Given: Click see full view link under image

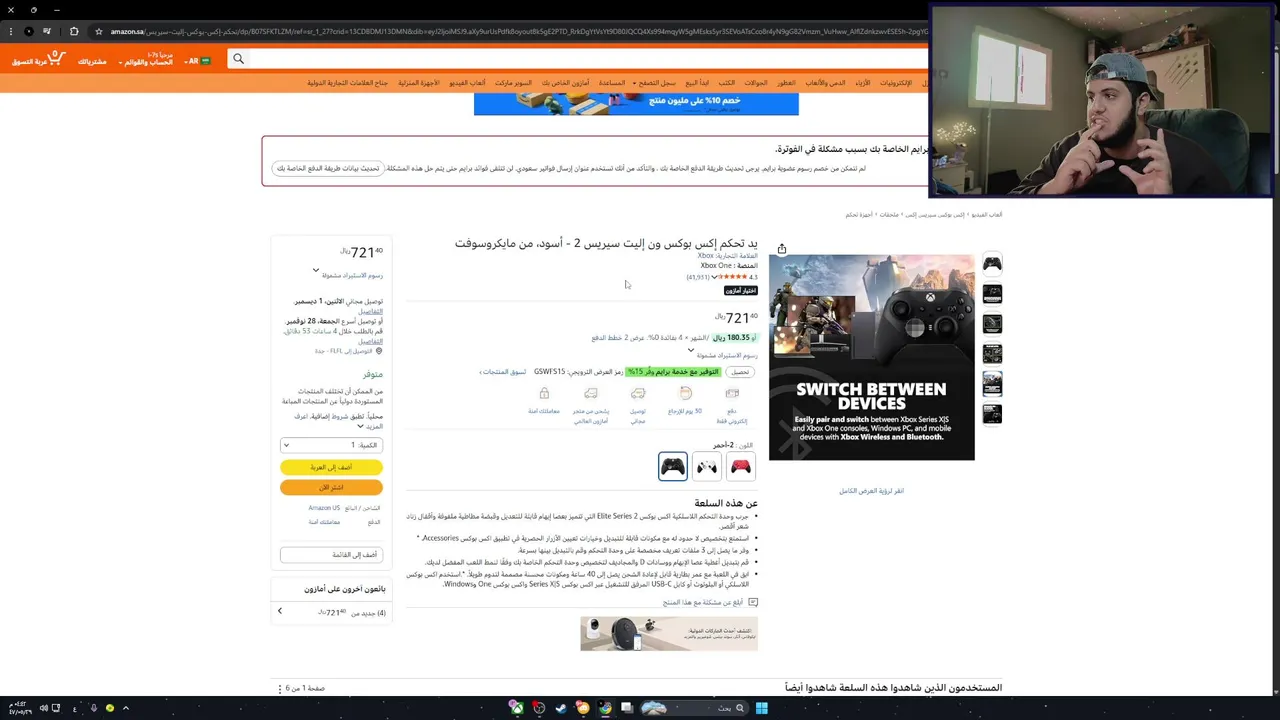Looking at the screenshot, I should point(871,491).
